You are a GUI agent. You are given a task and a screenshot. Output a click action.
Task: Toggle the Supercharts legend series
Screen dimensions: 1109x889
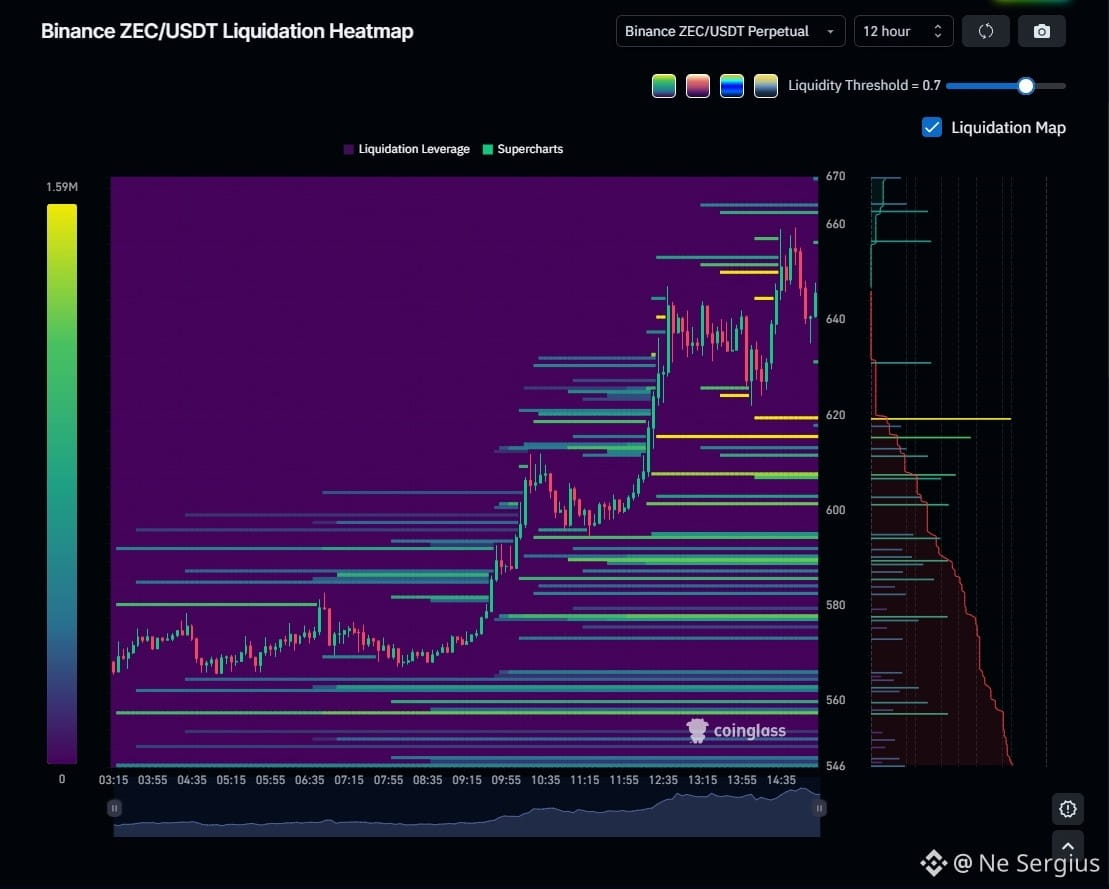[x=523, y=149]
